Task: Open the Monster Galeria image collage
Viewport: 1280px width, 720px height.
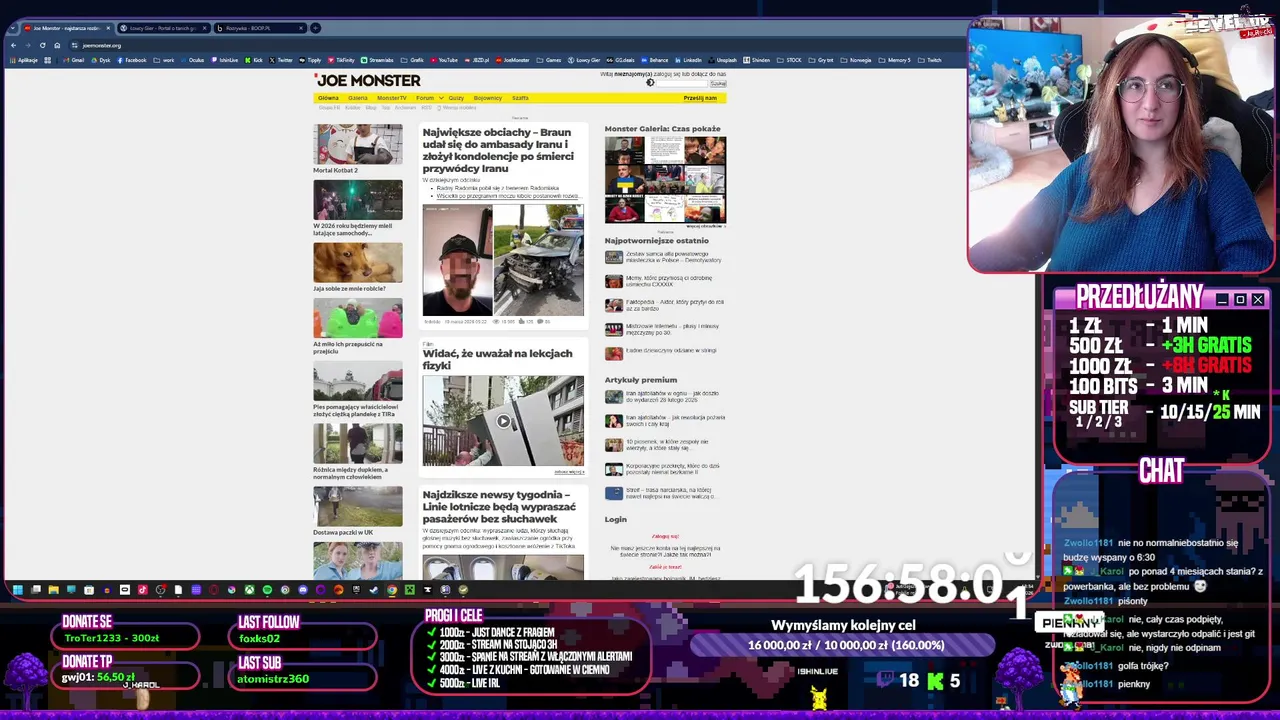Action: 665,180
